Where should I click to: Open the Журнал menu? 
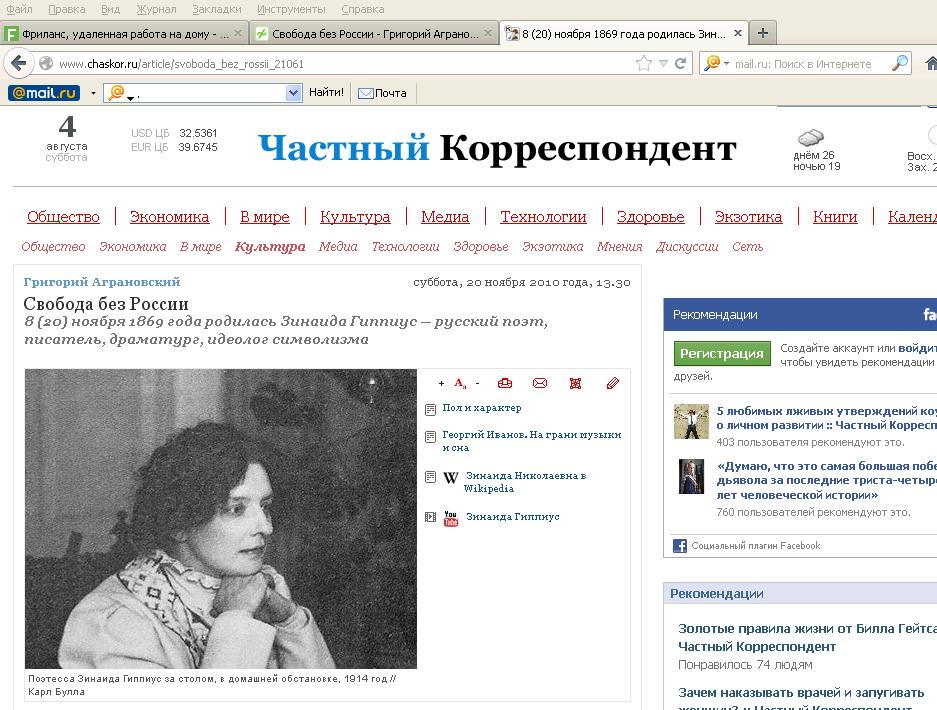point(156,10)
